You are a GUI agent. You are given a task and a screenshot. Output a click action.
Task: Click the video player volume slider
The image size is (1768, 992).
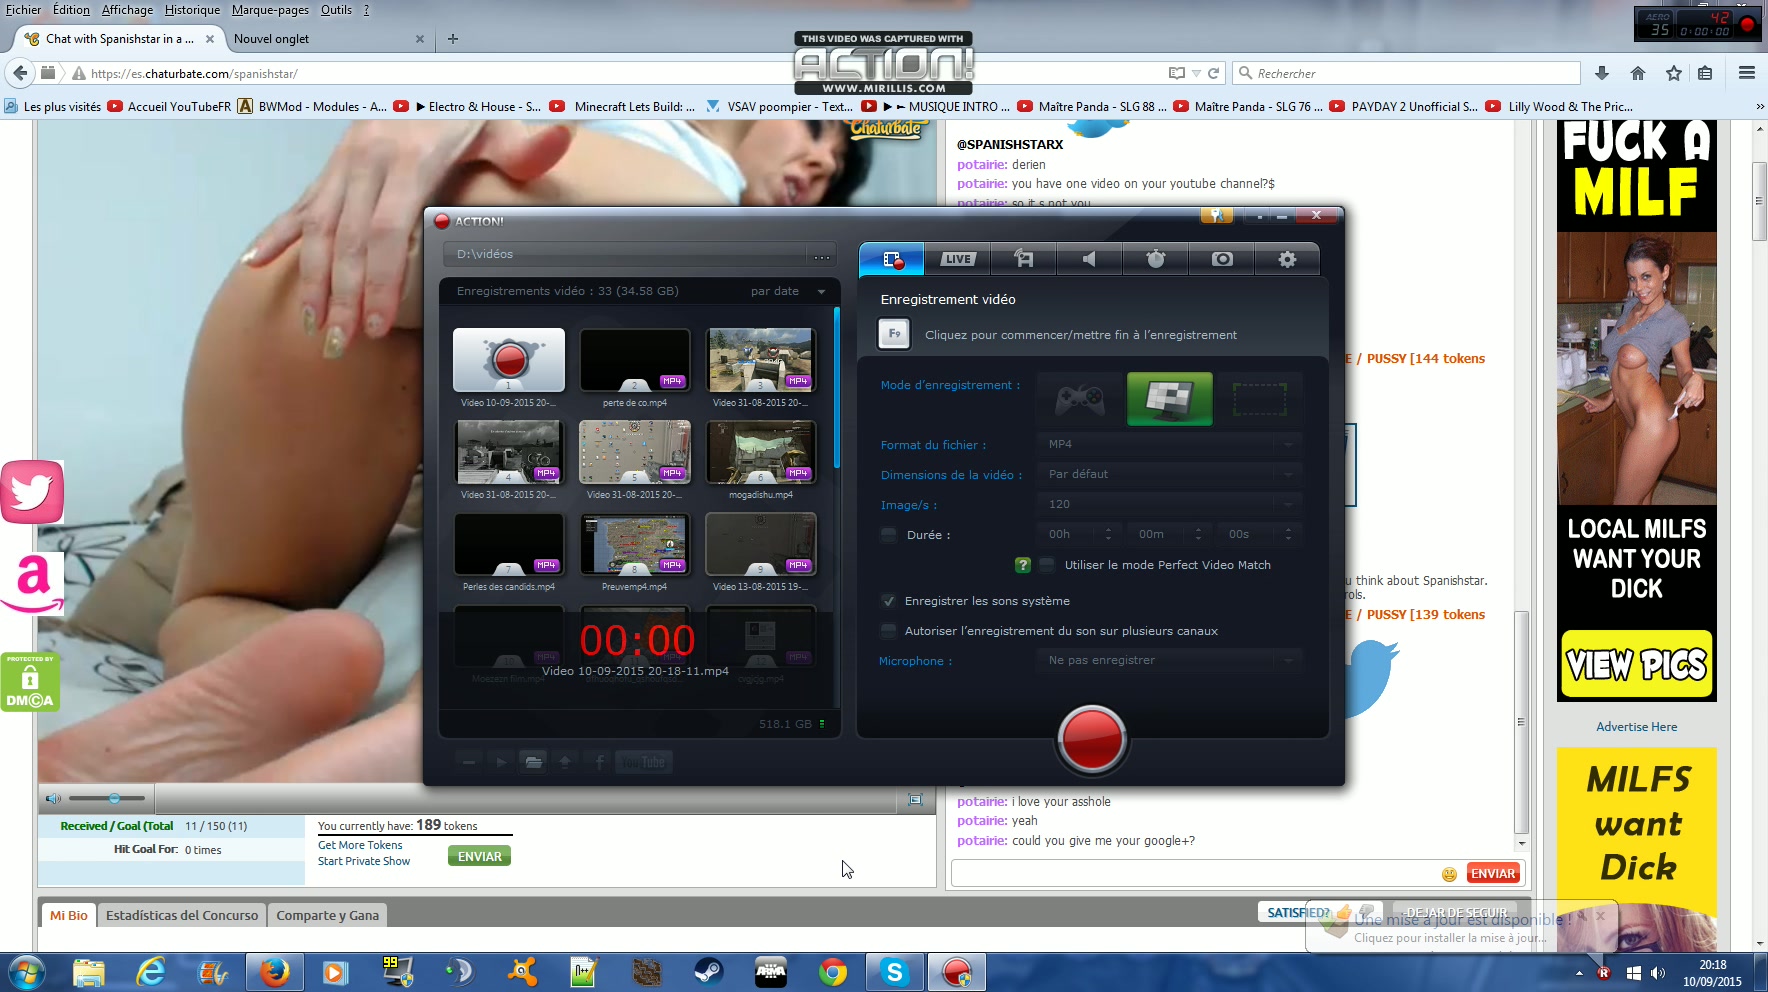click(x=107, y=798)
